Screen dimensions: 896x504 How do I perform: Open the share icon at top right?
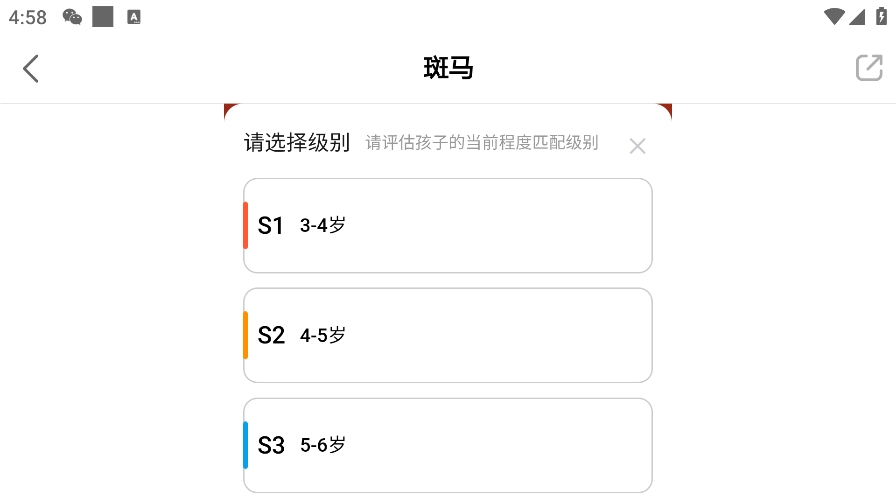click(869, 68)
